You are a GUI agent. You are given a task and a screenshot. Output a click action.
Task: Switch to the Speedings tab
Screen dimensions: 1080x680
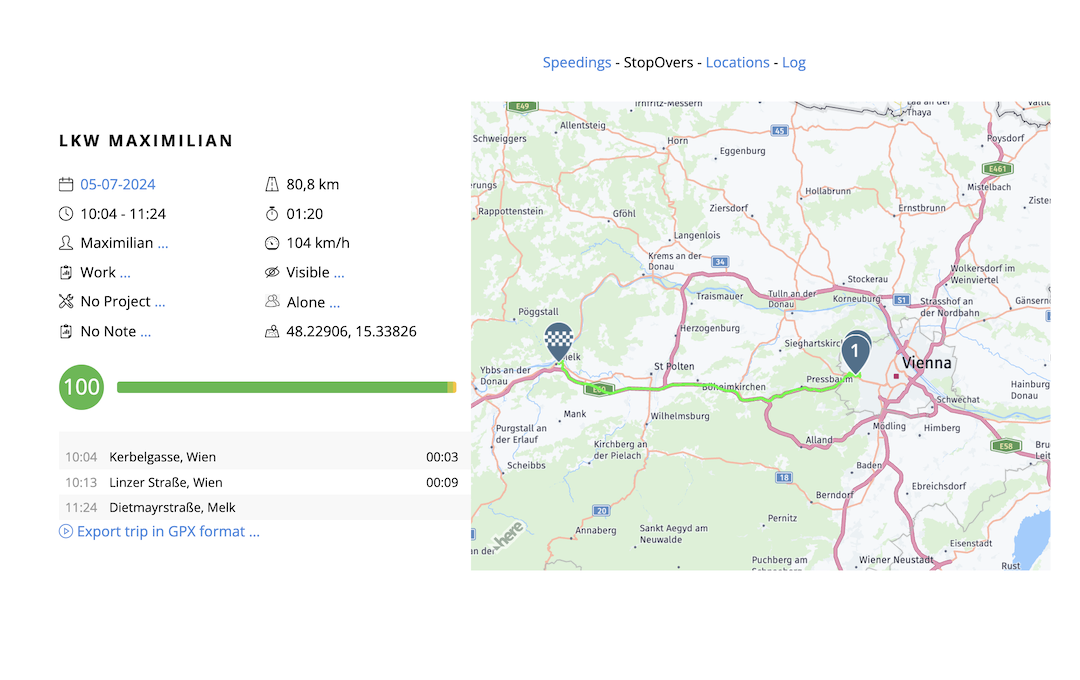tap(577, 62)
